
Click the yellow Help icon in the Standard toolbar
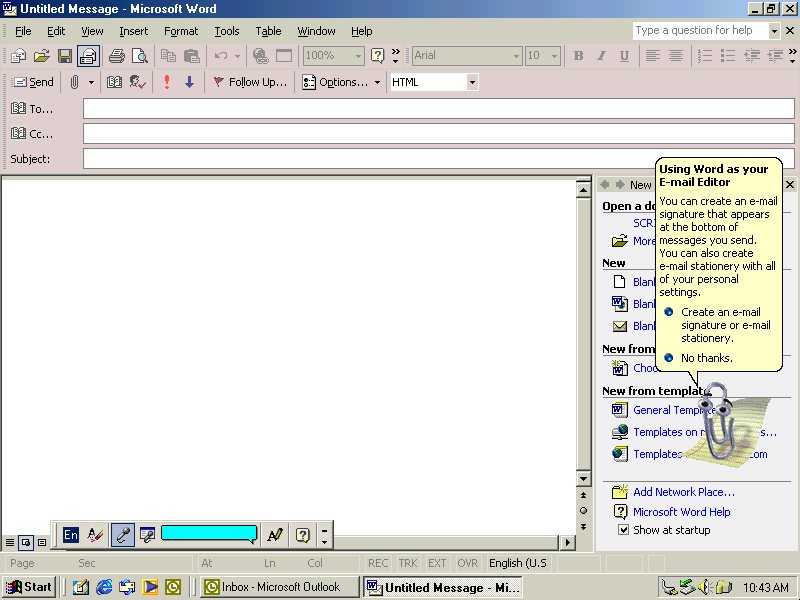coord(378,56)
